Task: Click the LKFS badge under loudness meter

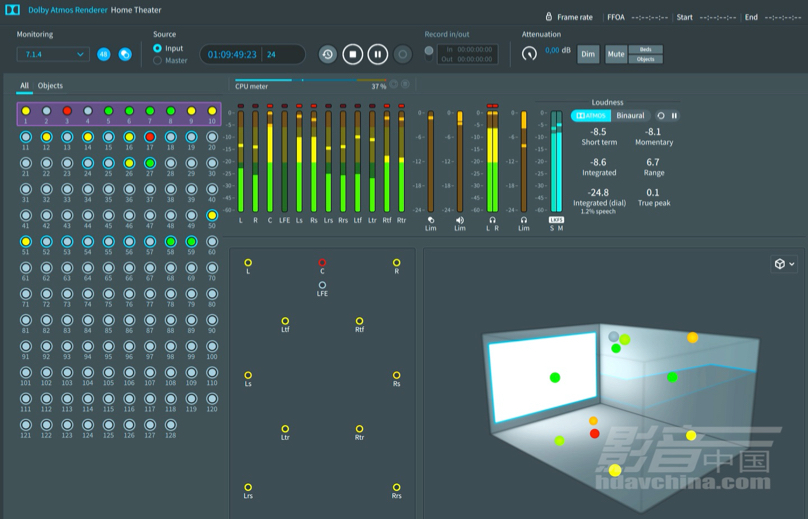Action: 556,220
